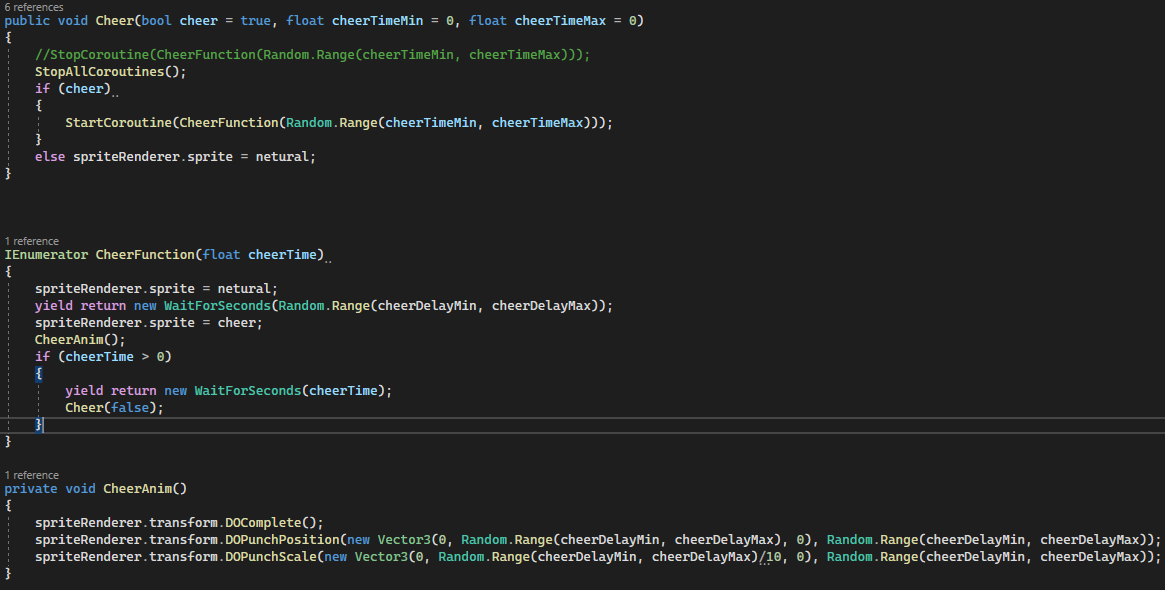Click 'bool cheer = true' parameter
1165x590 pixels.
(206, 21)
